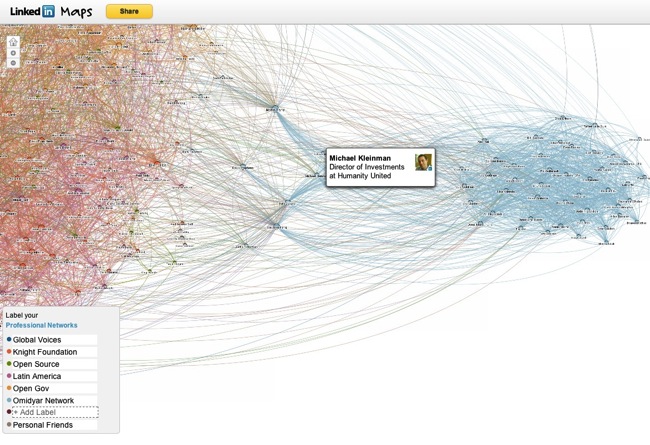Viewport: 650px width, 445px height.
Task: Click 'Label your' text in legend panel
Action: pos(22,315)
